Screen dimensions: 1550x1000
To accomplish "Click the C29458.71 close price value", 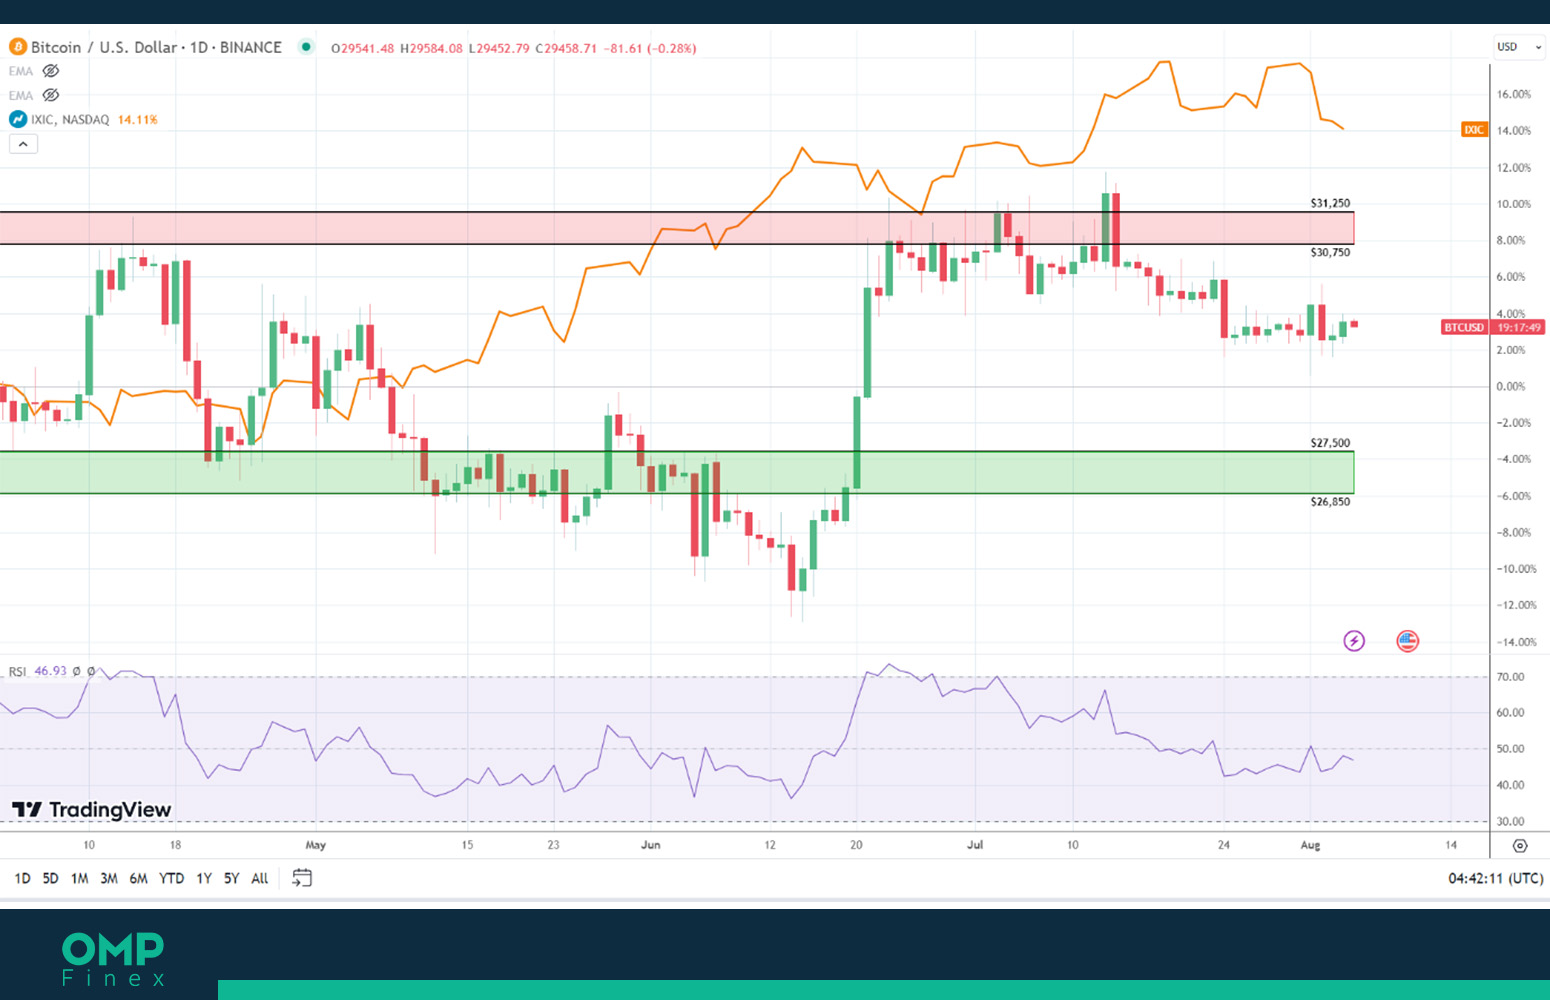I will (566, 48).
